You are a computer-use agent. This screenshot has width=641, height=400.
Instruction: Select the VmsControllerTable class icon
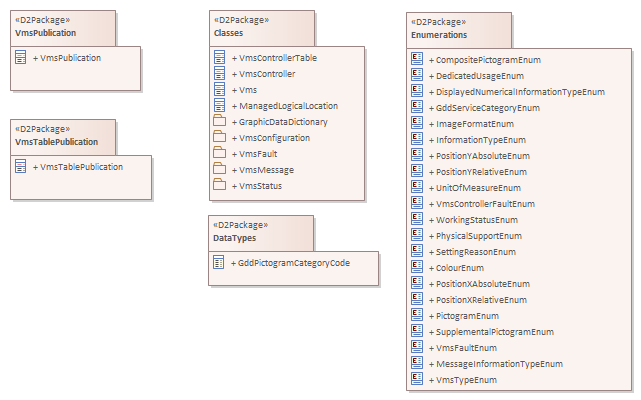pyautogui.click(x=220, y=58)
